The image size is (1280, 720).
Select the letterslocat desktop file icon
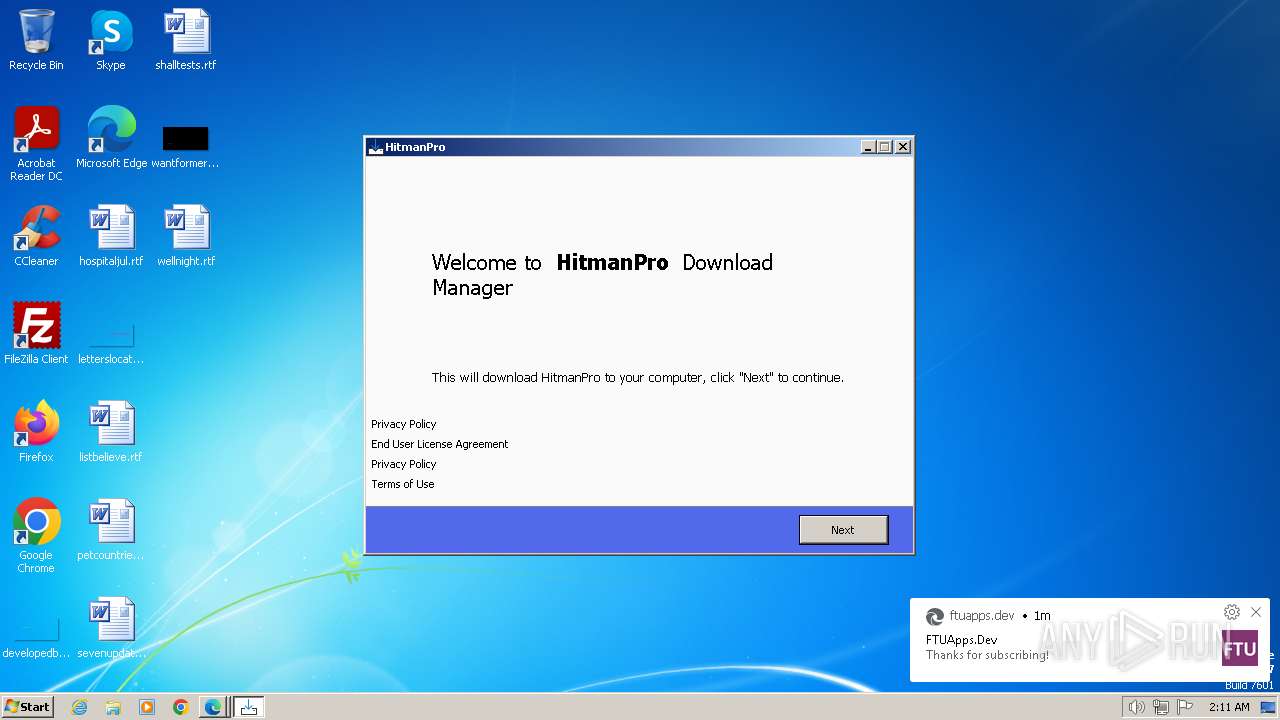(x=111, y=343)
